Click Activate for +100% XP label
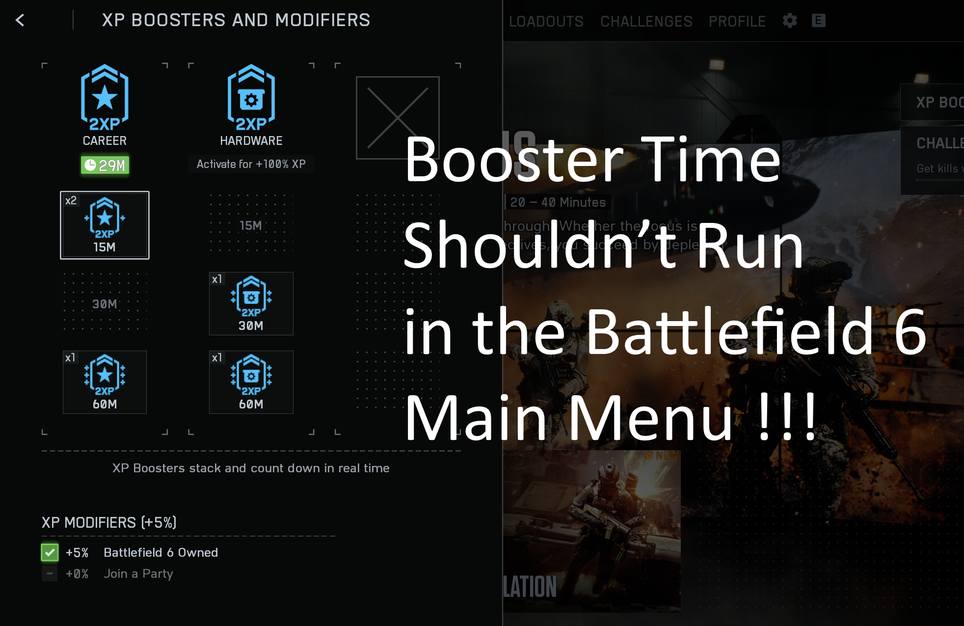Image resolution: width=964 pixels, height=626 pixels. 251,164
